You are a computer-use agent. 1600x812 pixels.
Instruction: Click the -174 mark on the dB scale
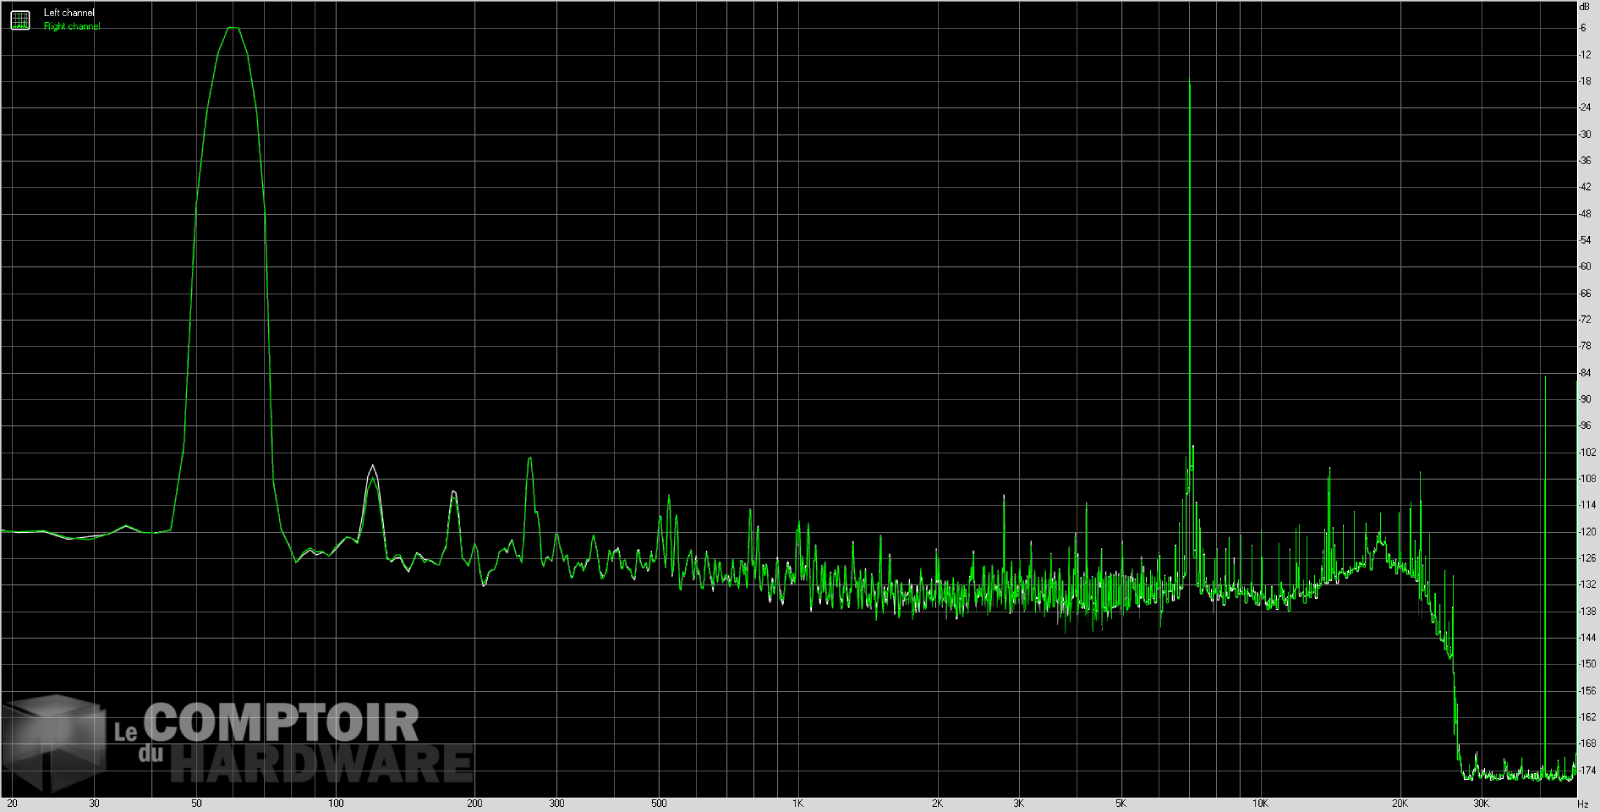(1586, 770)
